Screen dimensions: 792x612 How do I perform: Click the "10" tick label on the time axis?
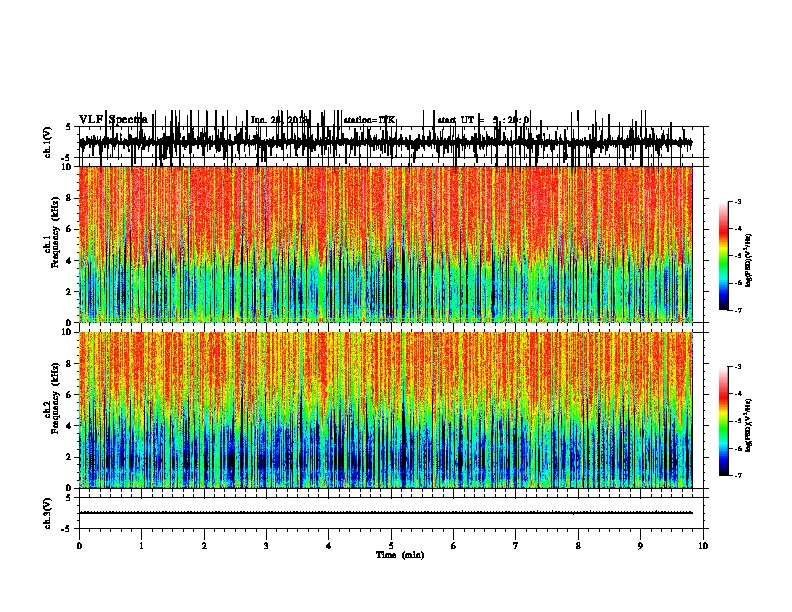click(x=703, y=546)
